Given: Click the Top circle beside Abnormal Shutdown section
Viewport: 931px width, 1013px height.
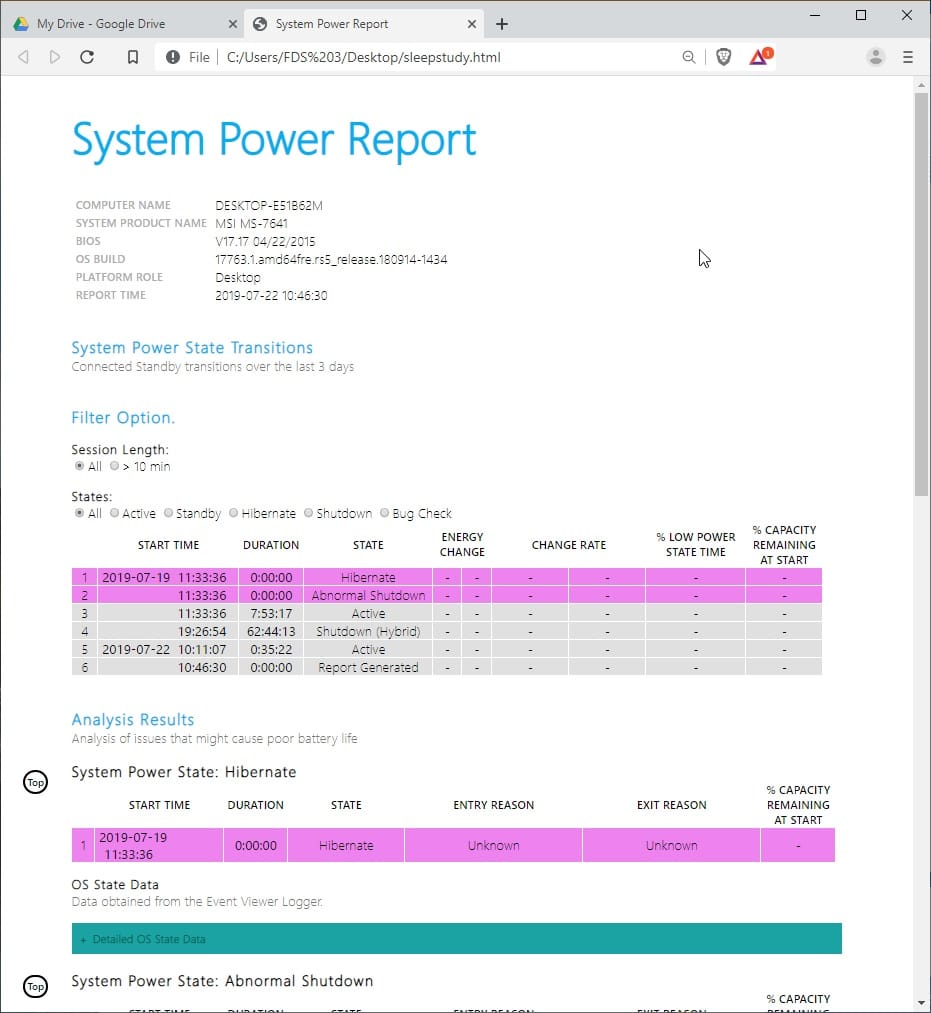Looking at the screenshot, I should 36,986.
